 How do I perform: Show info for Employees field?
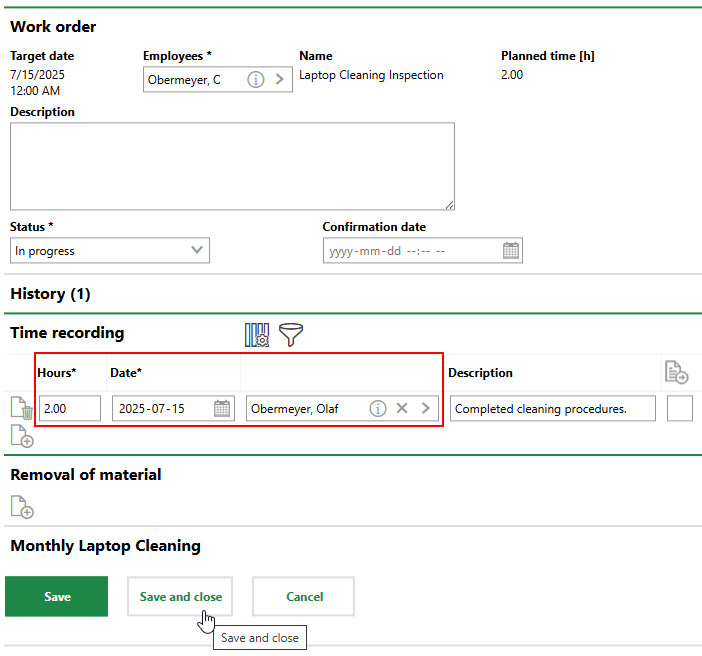256,80
